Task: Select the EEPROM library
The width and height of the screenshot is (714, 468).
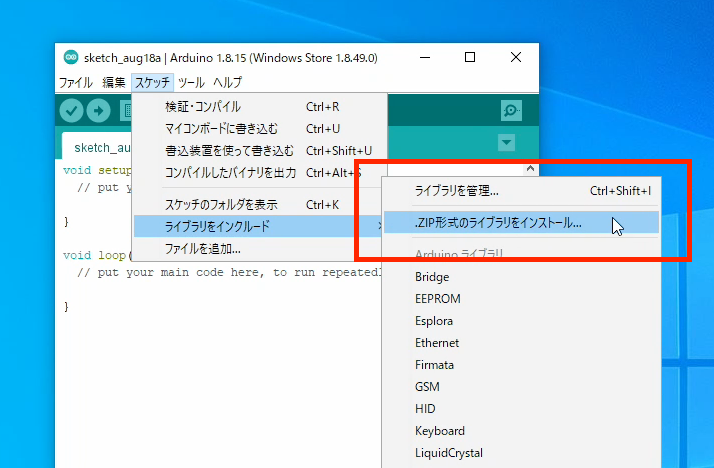Action: [x=521, y=299]
